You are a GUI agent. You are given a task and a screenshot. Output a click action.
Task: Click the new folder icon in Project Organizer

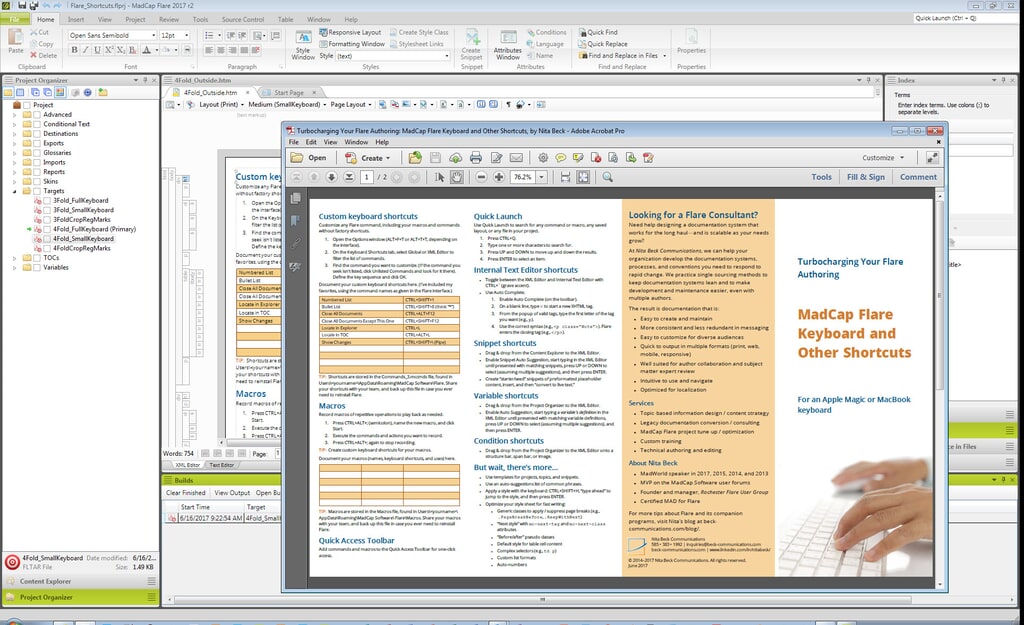pyautogui.click(x=103, y=93)
